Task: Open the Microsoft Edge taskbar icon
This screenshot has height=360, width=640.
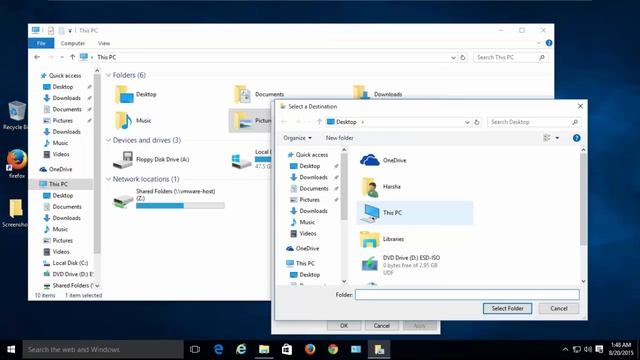Action: click(x=218, y=349)
